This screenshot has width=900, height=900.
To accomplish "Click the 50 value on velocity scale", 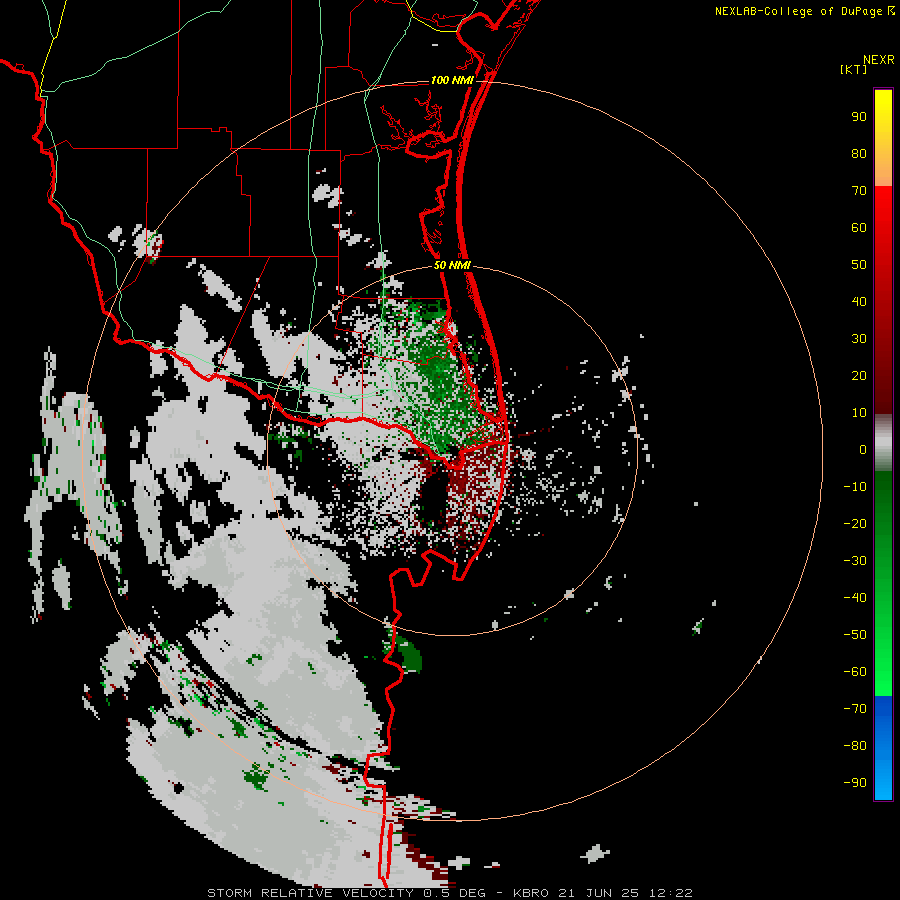I will [x=859, y=265].
